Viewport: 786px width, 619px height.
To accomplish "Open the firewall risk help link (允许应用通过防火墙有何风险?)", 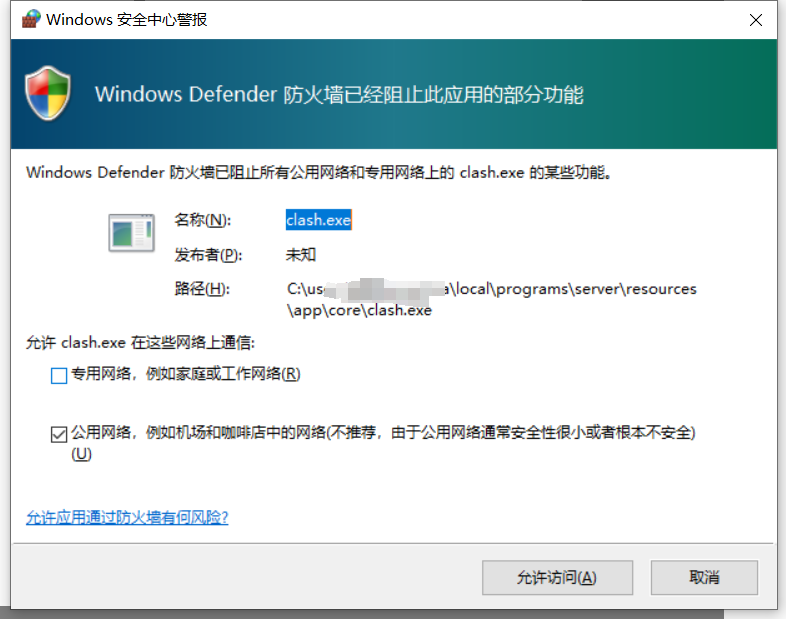I will tap(127, 517).
